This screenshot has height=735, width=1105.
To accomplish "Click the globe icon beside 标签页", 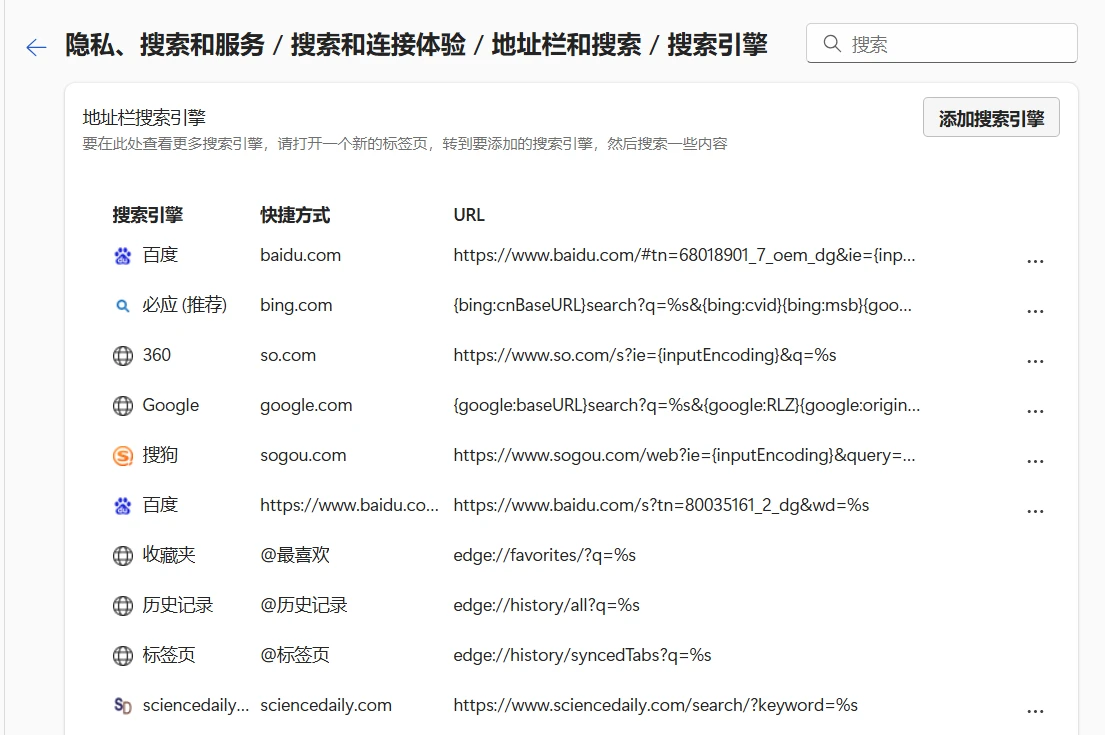I will click(x=123, y=656).
